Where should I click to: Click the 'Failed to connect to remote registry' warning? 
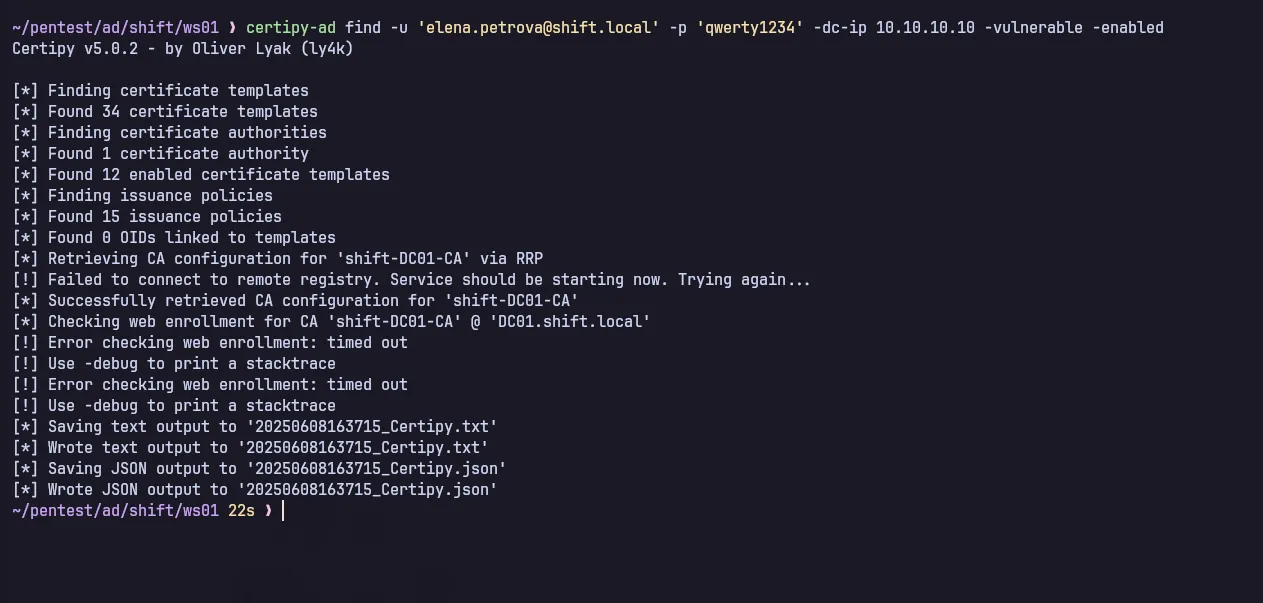428,280
